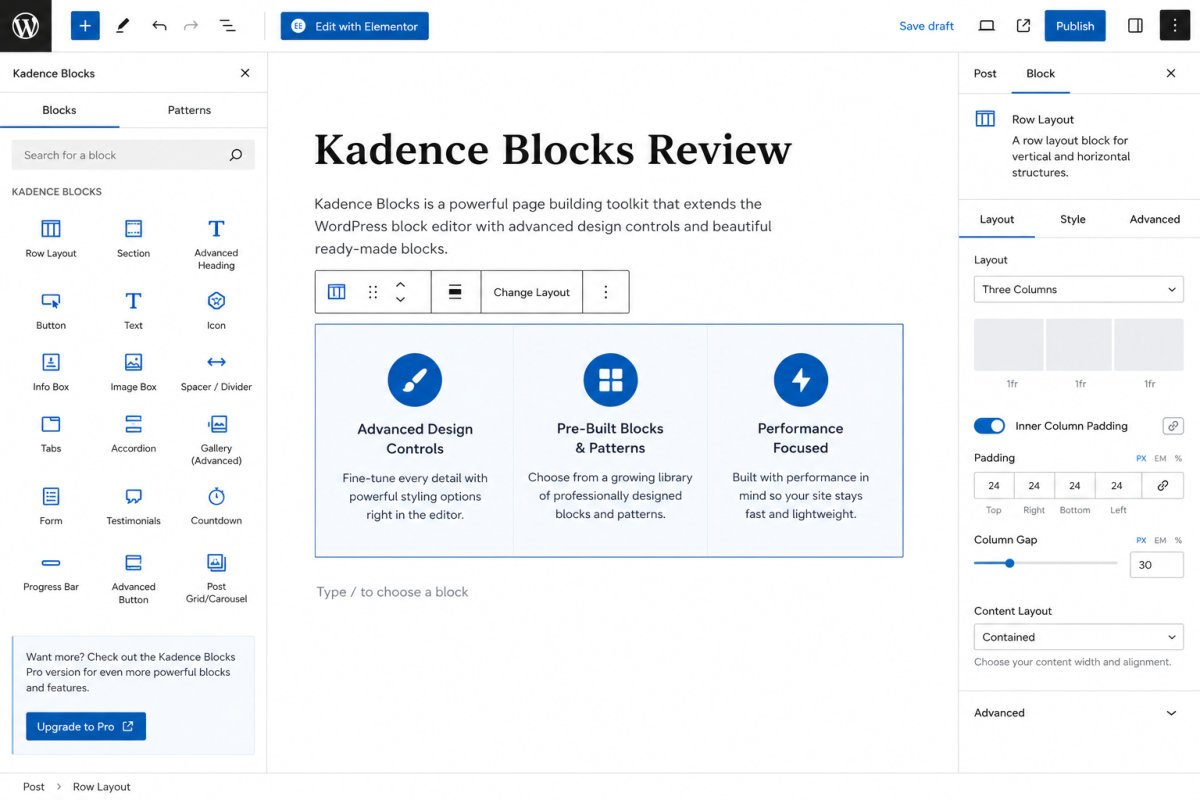Viewport: 1200px width, 800px height.
Task: Click the drag handle in block toolbar
Action: pos(373,292)
